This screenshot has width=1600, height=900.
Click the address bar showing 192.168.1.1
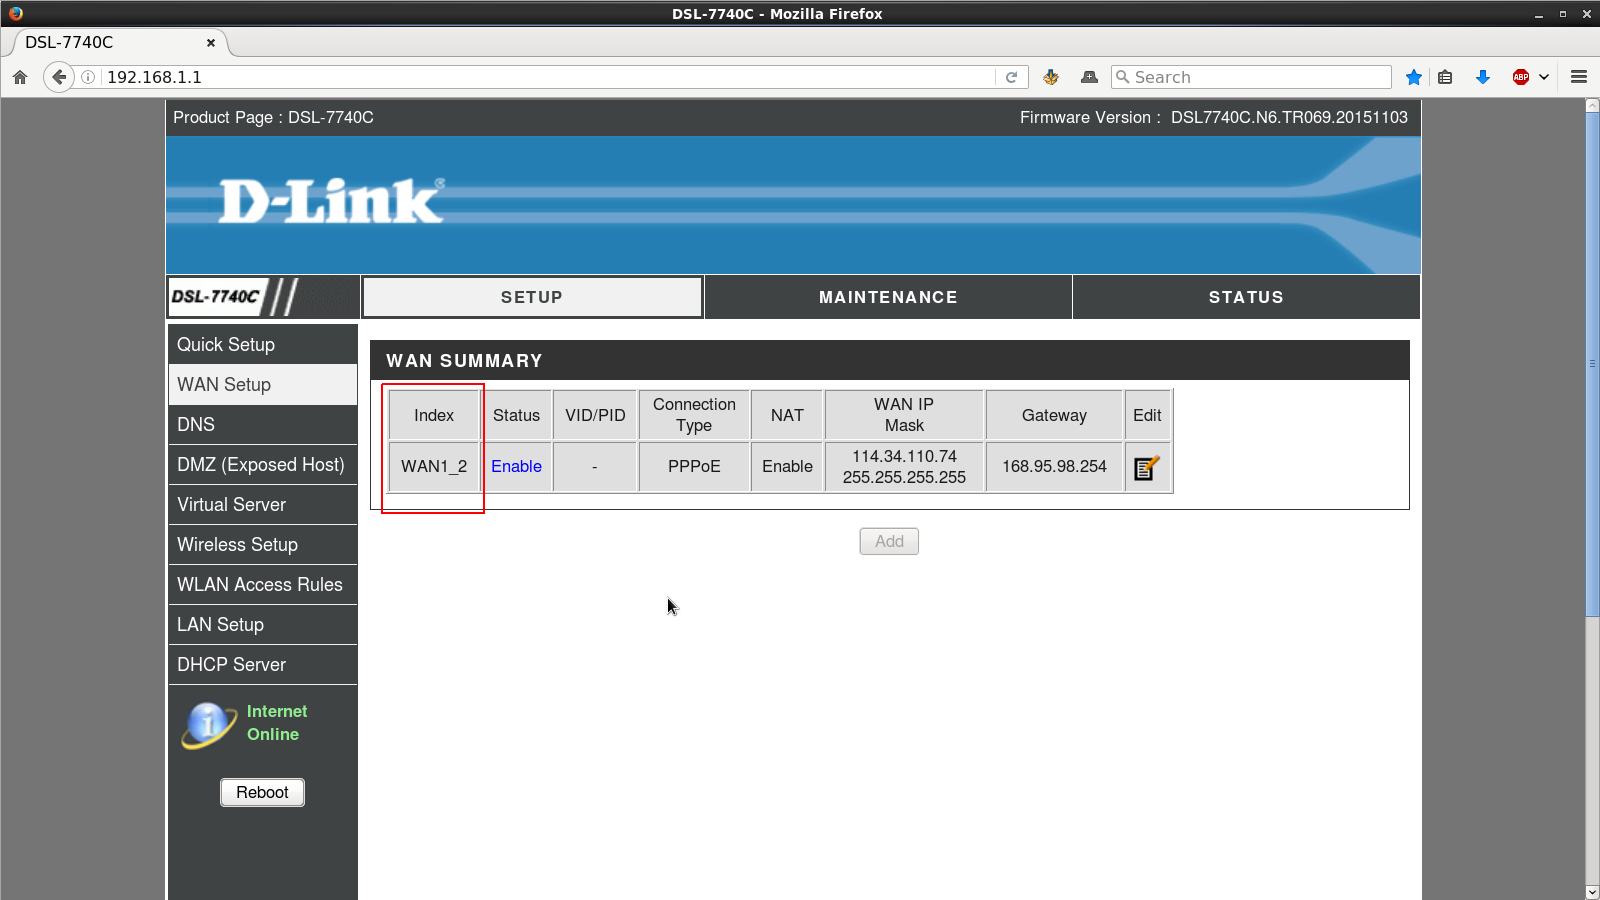[548, 77]
